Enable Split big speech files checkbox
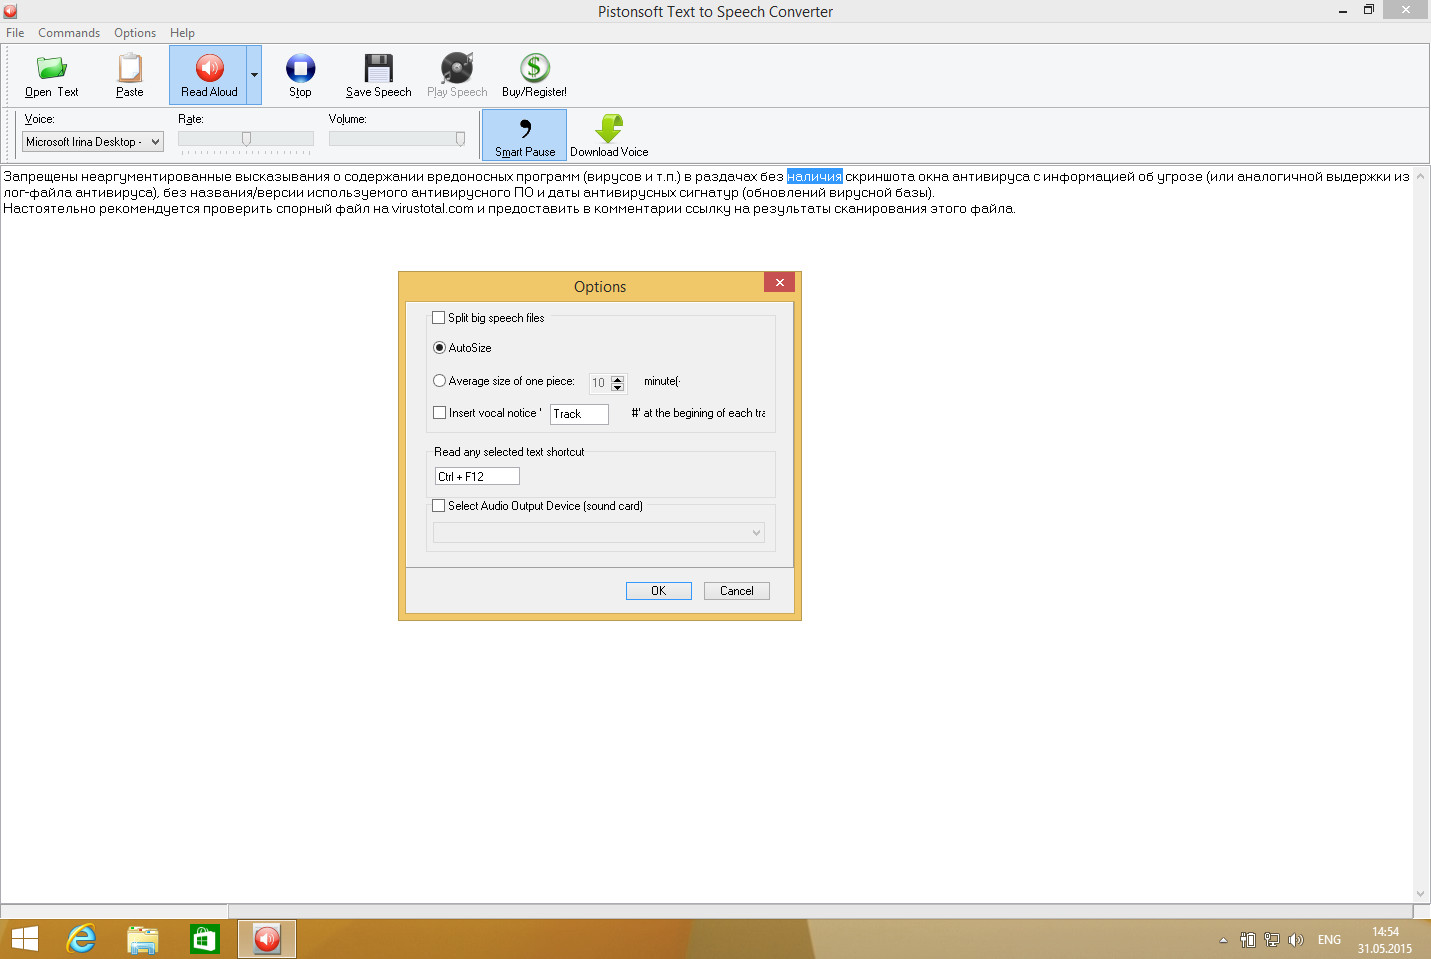Image resolution: width=1431 pixels, height=959 pixels. [x=438, y=318]
